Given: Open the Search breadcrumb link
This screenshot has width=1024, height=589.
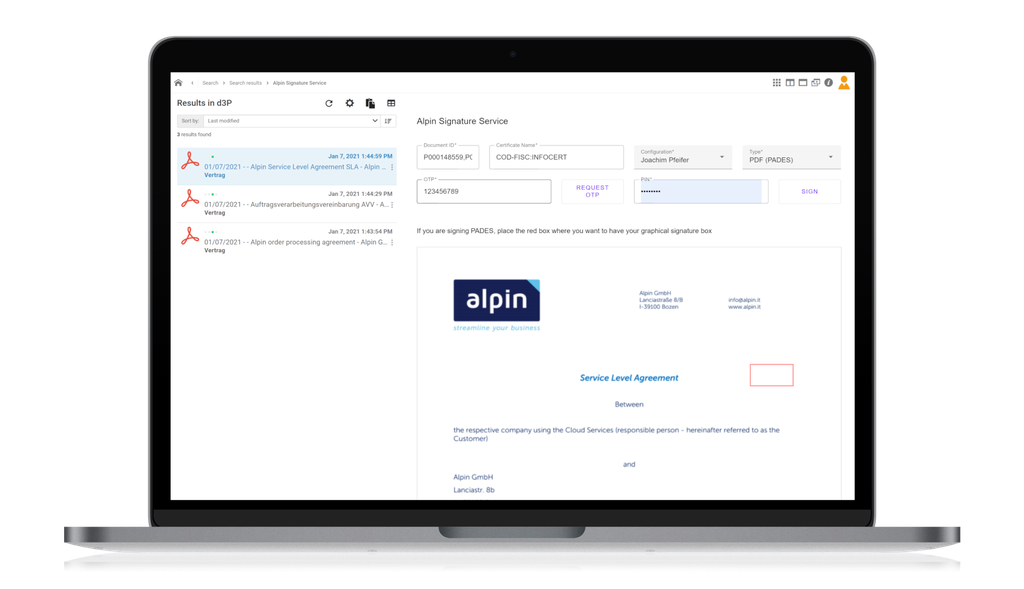Looking at the screenshot, I should 210,83.
